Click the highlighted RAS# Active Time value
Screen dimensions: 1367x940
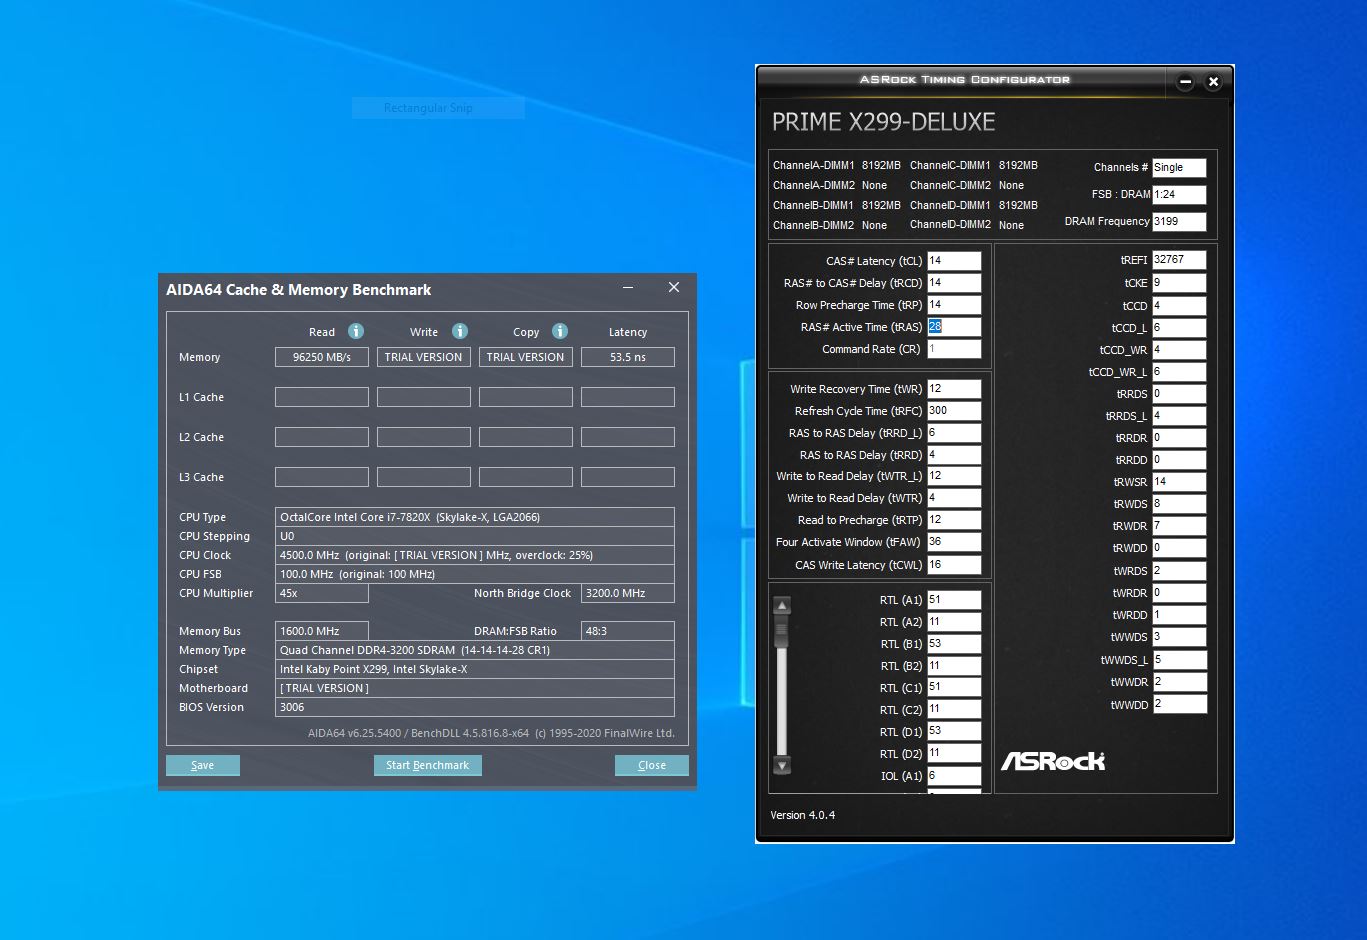tap(936, 326)
